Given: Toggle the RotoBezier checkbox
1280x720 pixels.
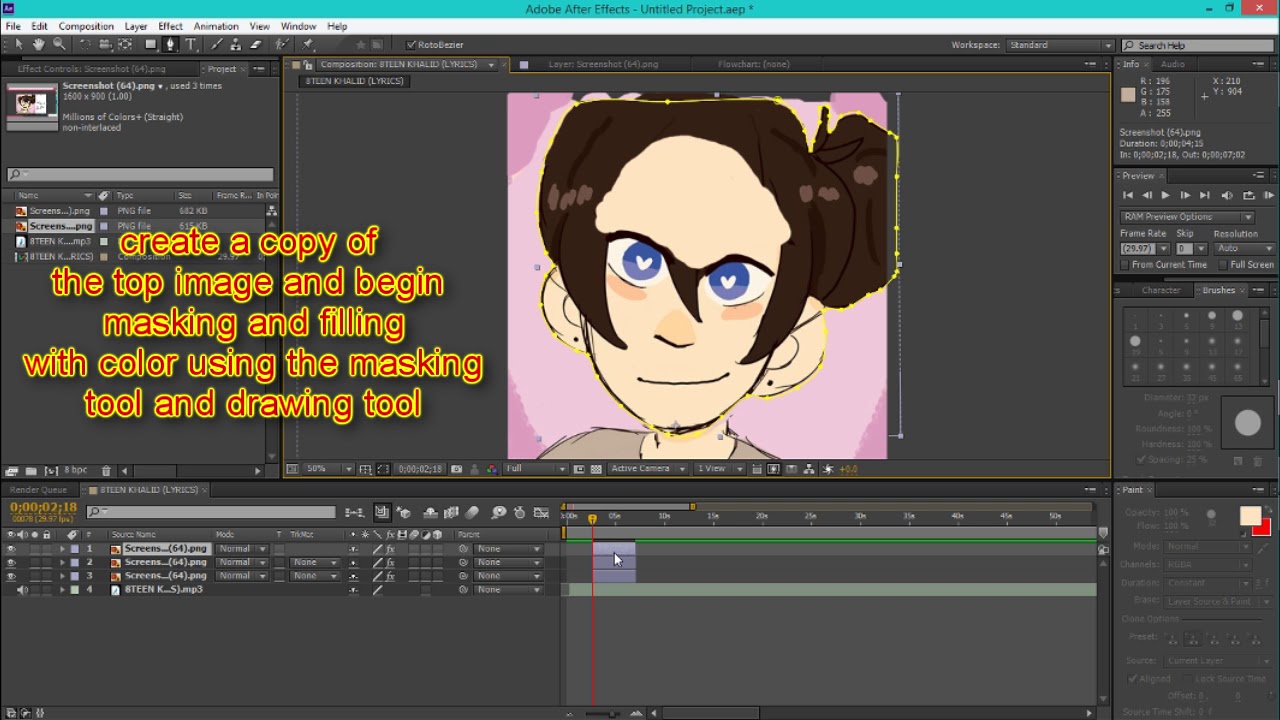Looking at the screenshot, I should tap(411, 45).
